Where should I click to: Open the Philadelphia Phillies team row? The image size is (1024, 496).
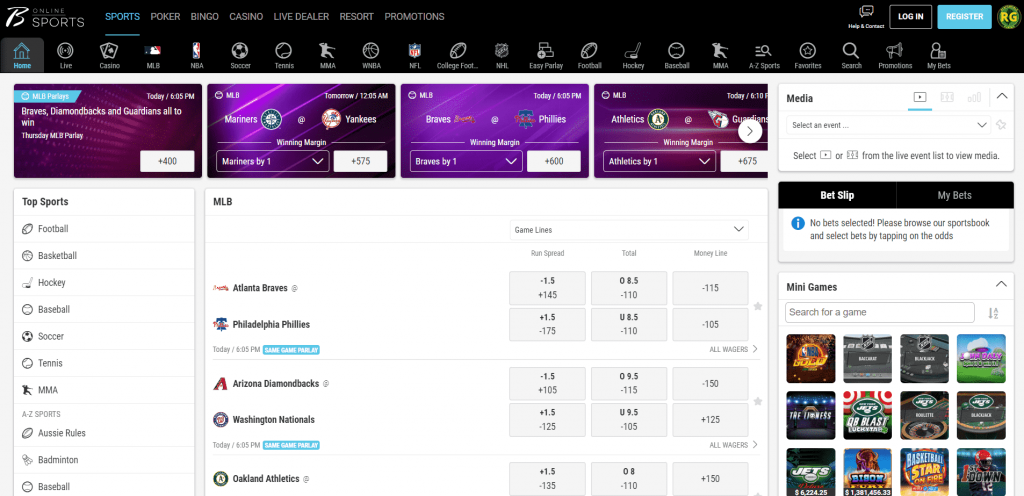coord(271,324)
